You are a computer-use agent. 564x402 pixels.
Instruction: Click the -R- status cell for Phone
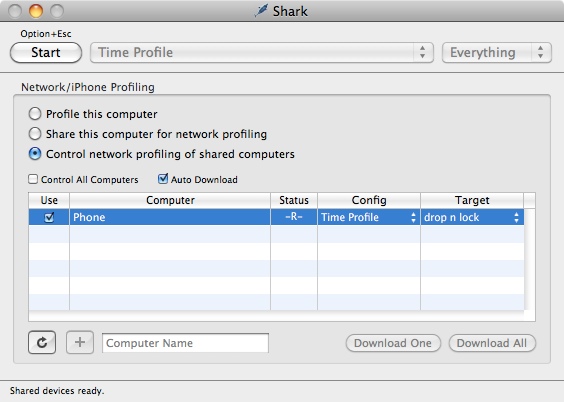(294, 217)
